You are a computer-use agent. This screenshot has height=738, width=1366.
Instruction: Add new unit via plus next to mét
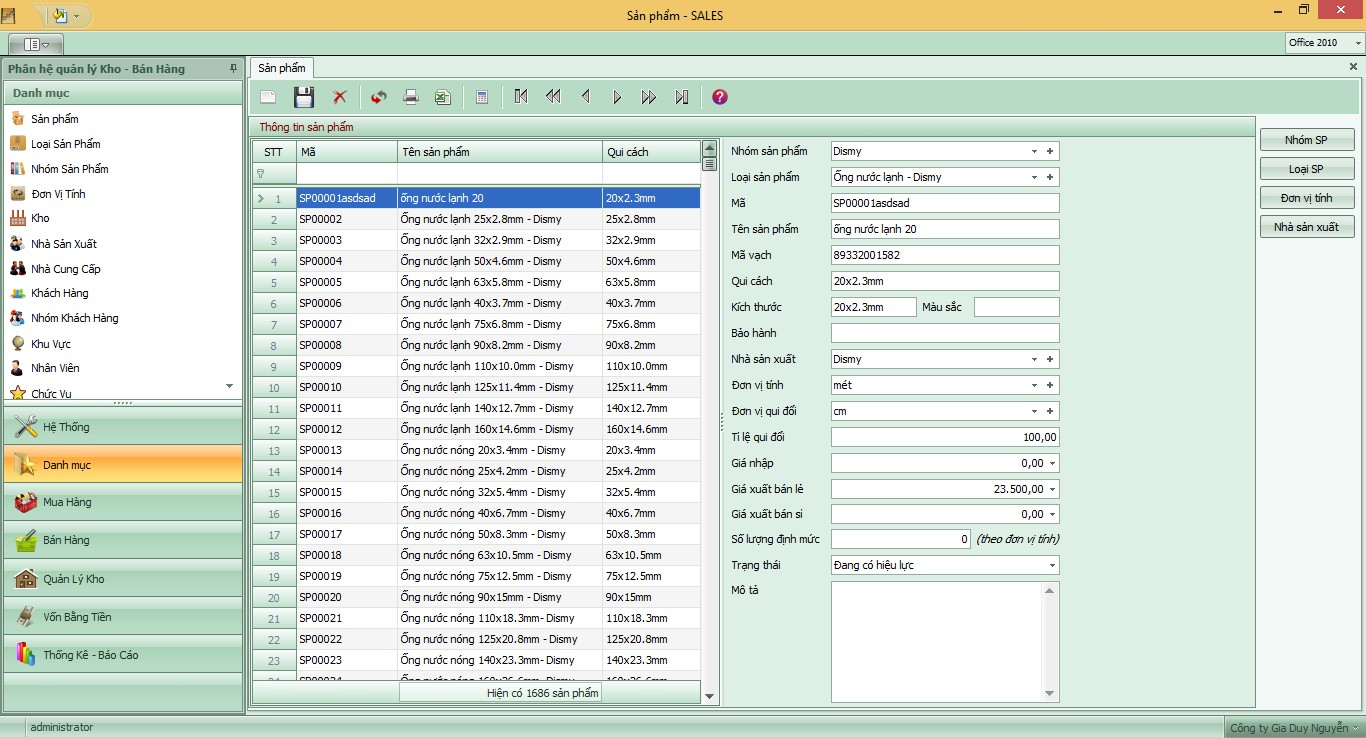click(x=1050, y=386)
